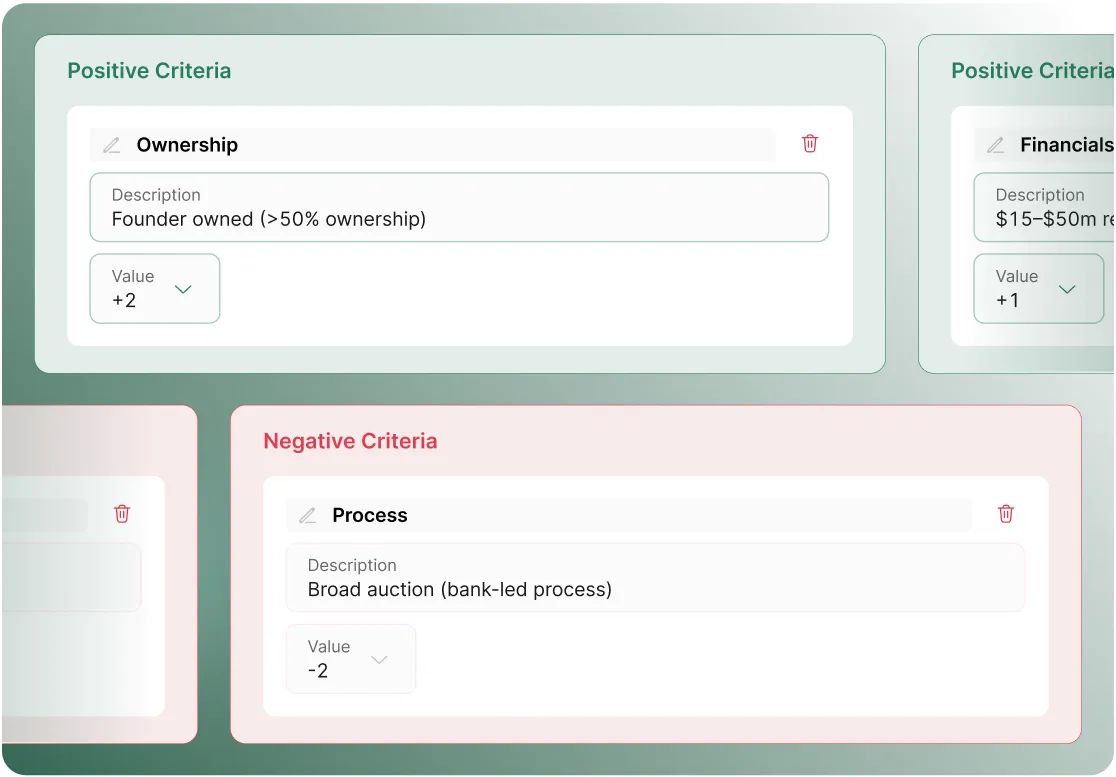The height and width of the screenshot is (777, 1116).
Task: Click the +2 value in Ownership card
Action: click(122, 300)
